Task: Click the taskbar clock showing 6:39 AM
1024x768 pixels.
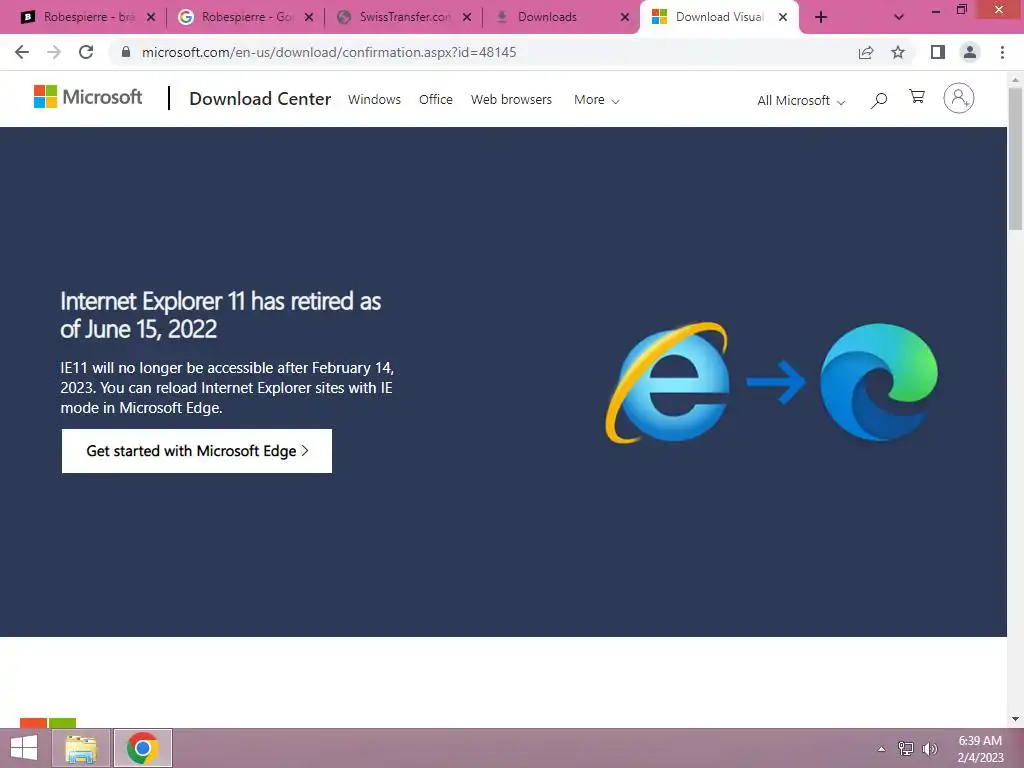Action: tap(980, 749)
